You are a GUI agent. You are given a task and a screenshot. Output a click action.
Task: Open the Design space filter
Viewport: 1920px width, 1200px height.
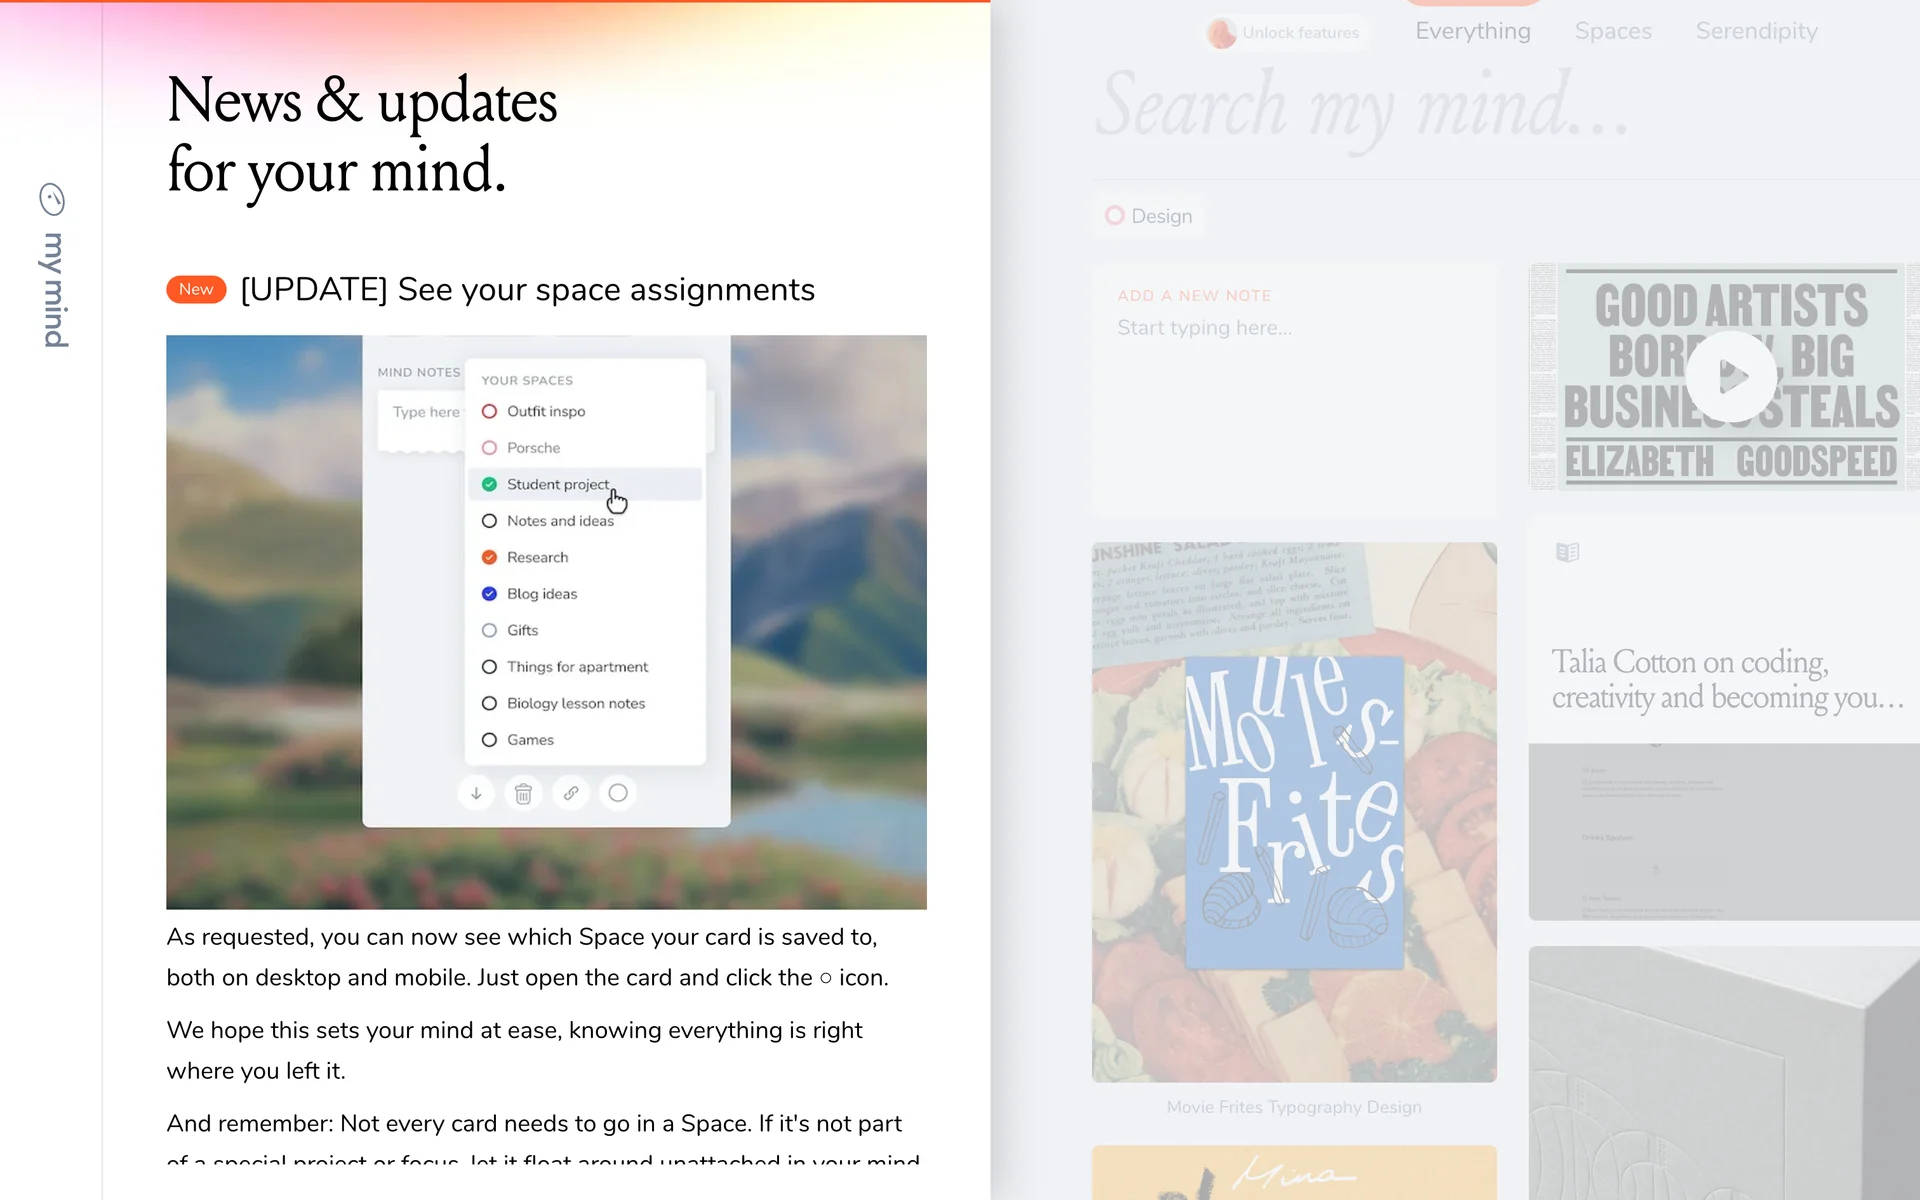point(1148,216)
